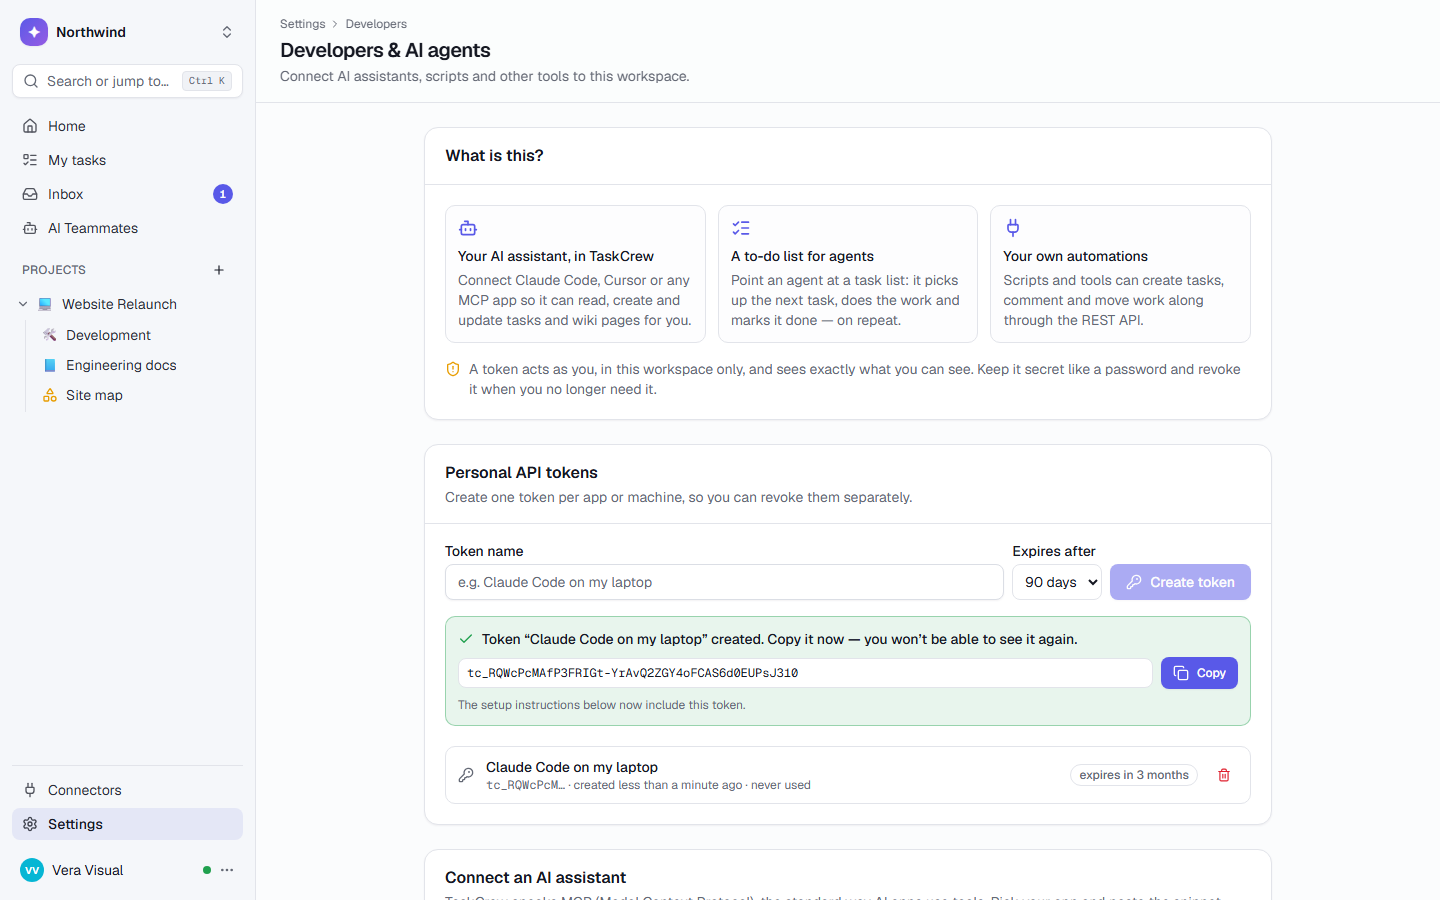Click the Site map diagram icon
1440x900 pixels.
tap(50, 395)
